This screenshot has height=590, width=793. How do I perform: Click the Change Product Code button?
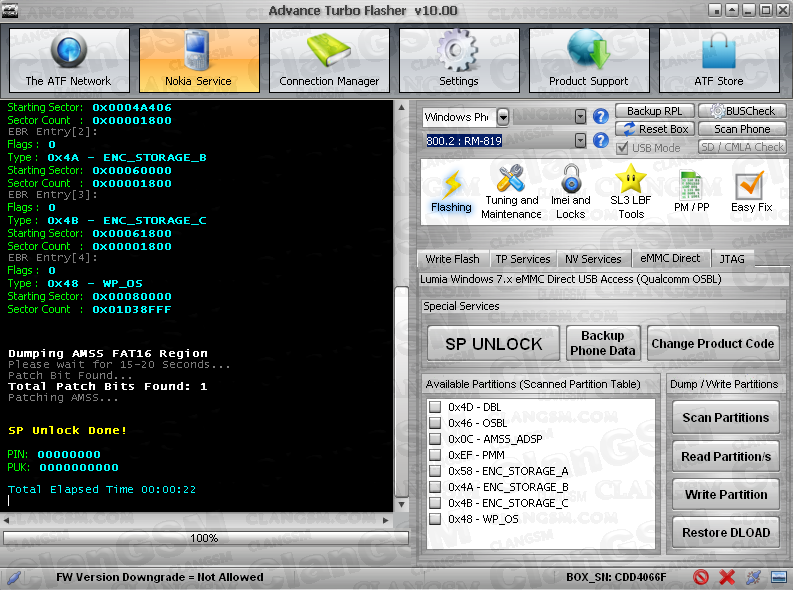point(713,344)
